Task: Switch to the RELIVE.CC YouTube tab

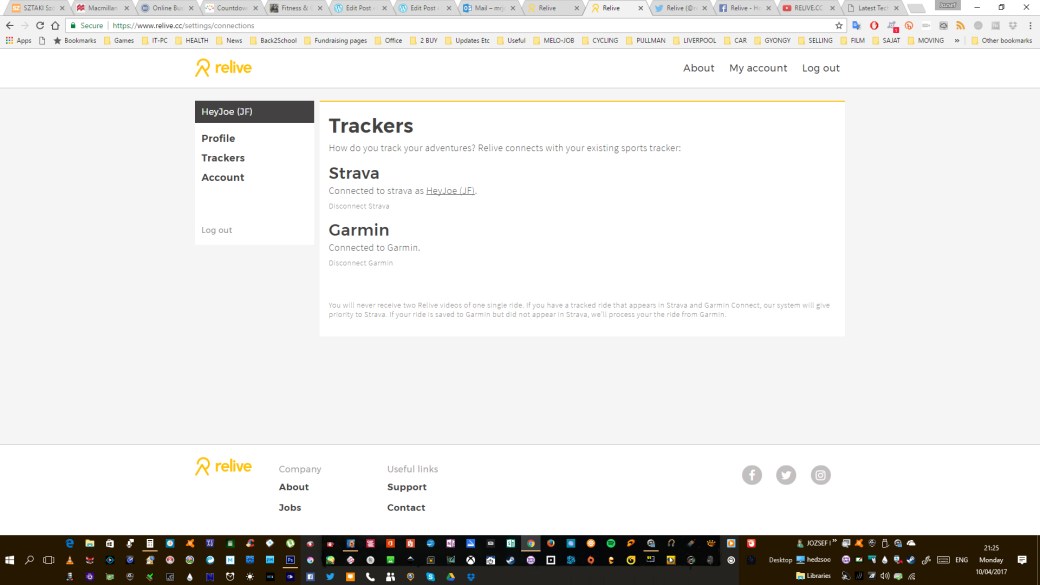Action: click(x=801, y=8)
